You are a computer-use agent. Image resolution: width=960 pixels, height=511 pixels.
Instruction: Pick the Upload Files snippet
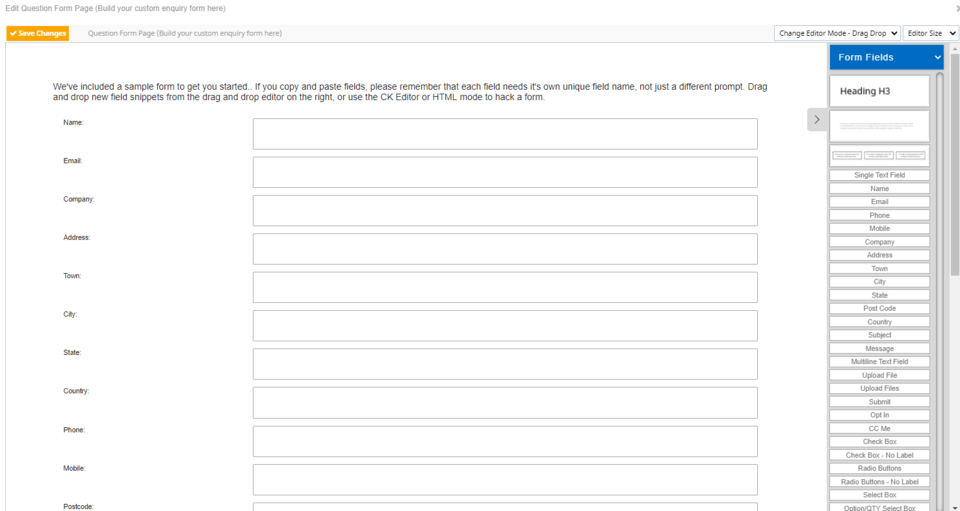pyautogui.click(x=880, y=388)
